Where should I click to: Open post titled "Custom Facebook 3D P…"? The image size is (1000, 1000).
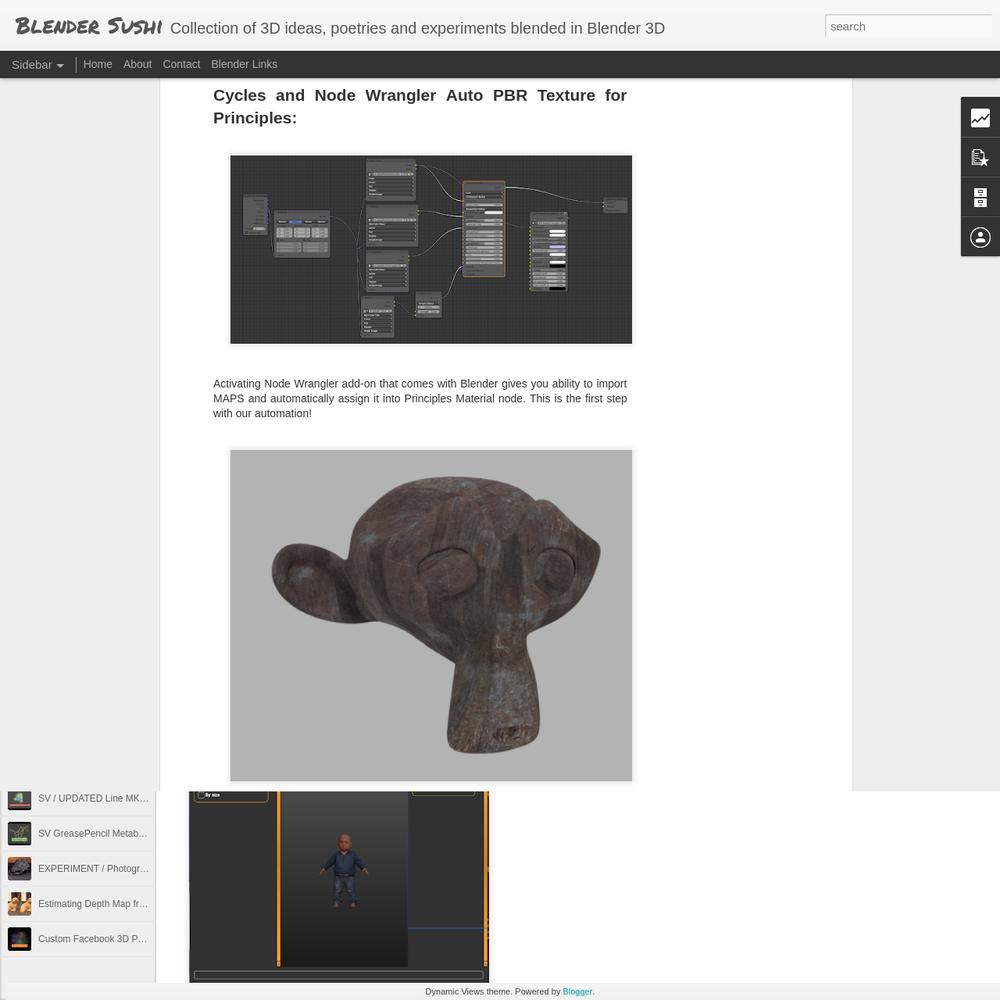93,939
